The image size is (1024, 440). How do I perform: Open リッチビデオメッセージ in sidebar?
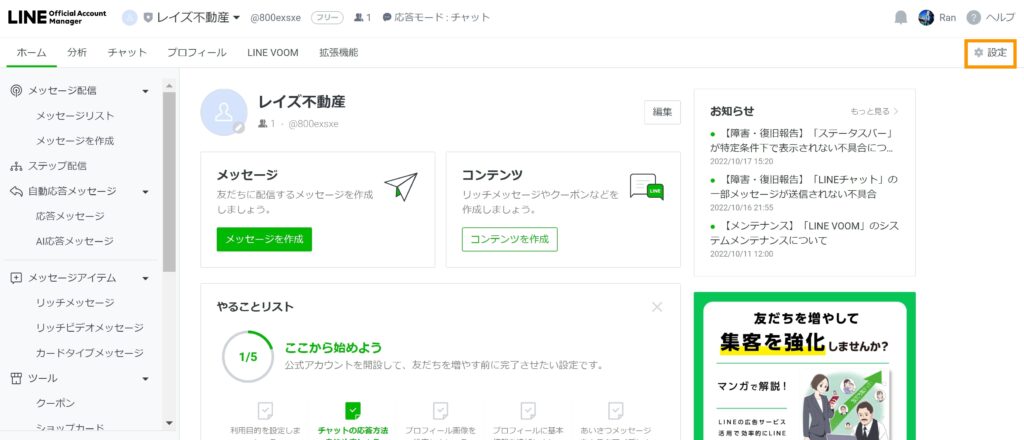click(89, 328)
